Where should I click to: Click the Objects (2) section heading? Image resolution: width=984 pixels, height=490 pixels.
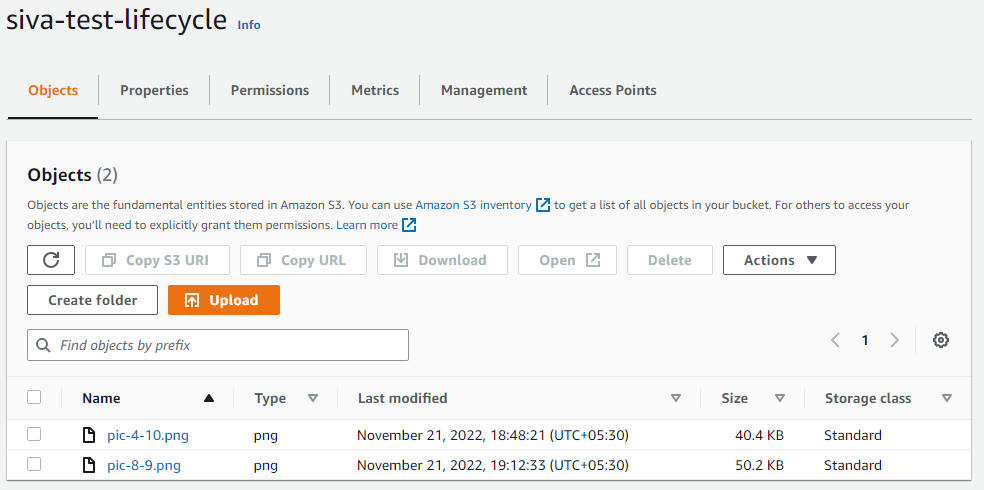[72, 175]
